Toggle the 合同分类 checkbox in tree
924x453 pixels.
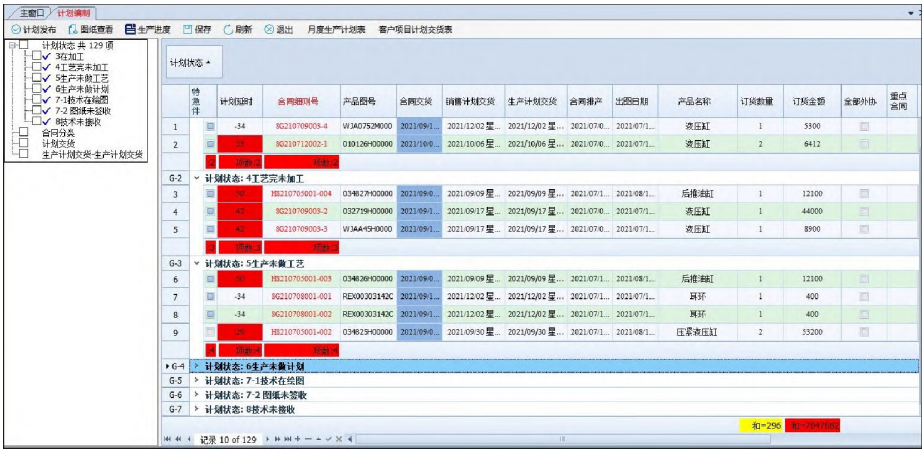(x=22, y=132)
